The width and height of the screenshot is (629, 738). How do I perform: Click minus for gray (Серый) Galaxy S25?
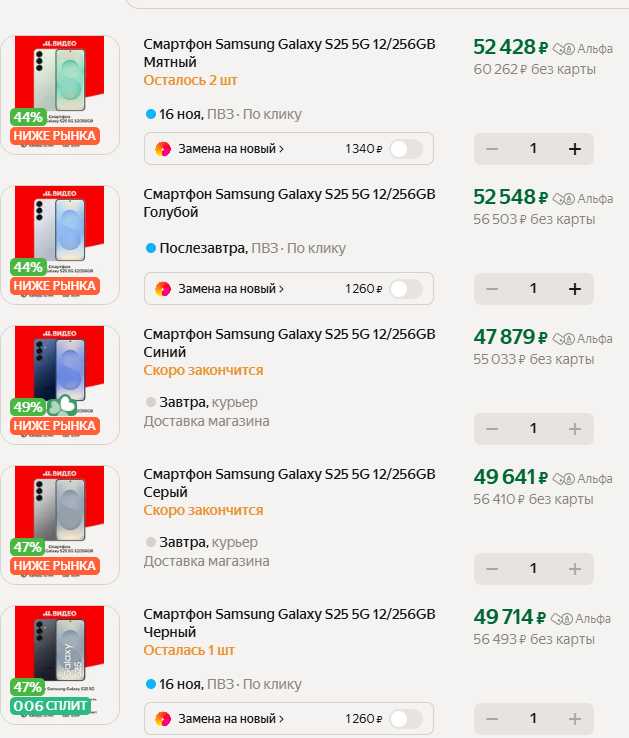(492, 569)
